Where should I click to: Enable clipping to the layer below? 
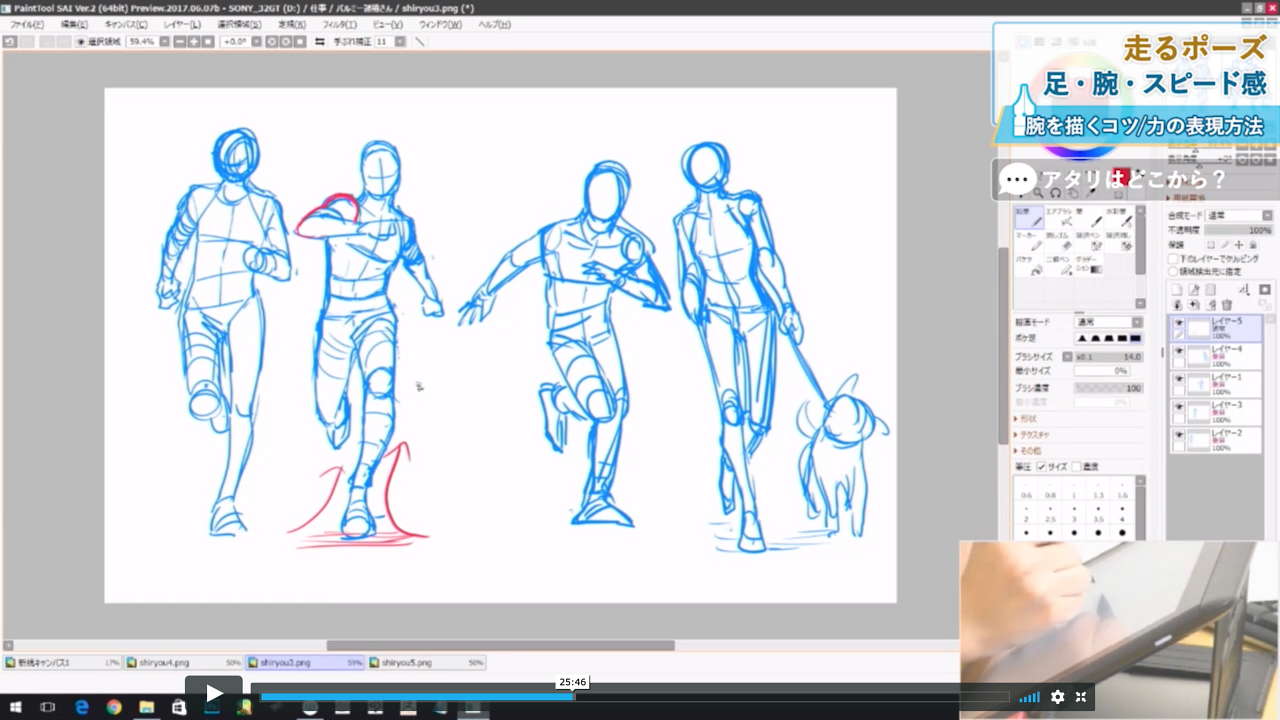tap(1173, 258)
